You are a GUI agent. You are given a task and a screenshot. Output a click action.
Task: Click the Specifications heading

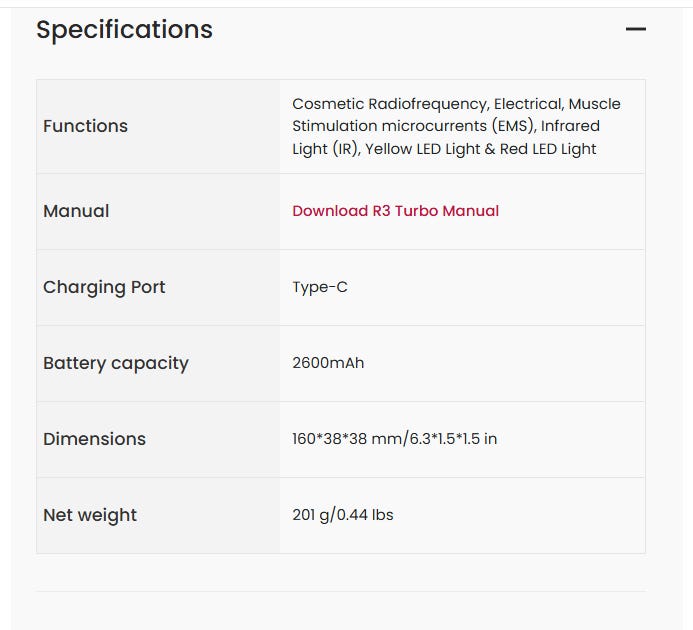click(x=124, y=30)
